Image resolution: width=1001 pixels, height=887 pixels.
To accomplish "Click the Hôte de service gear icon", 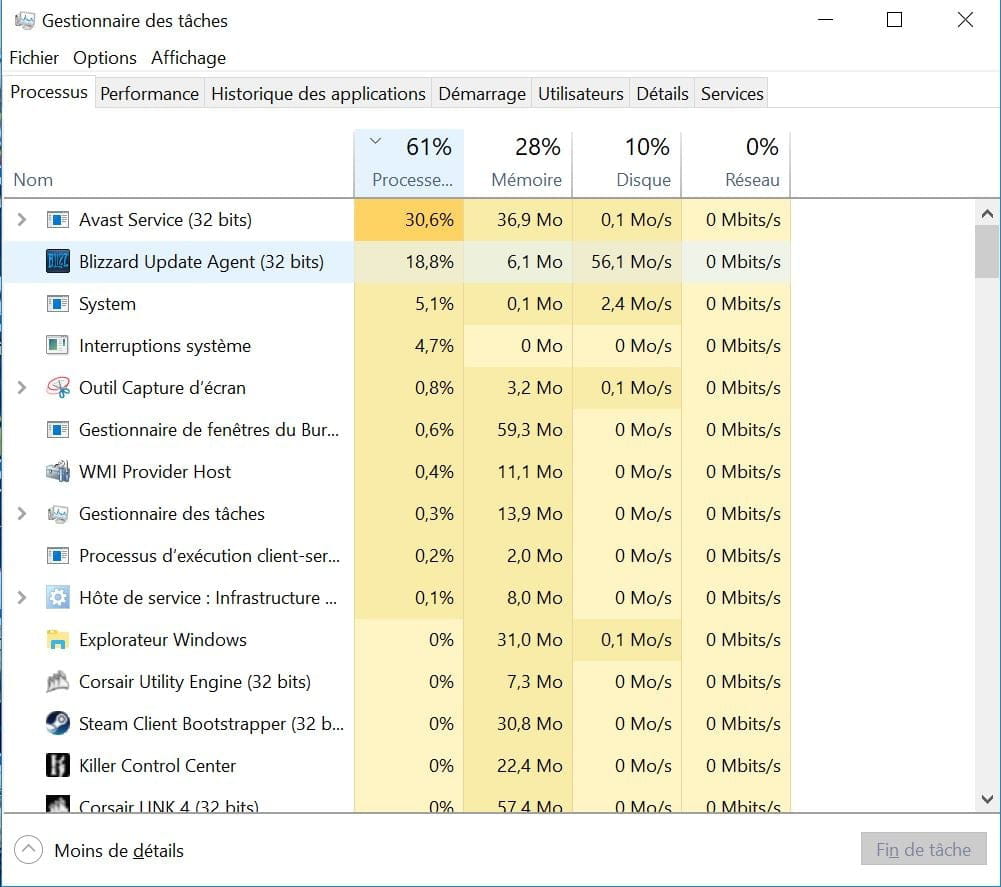I will pos(58,598).
